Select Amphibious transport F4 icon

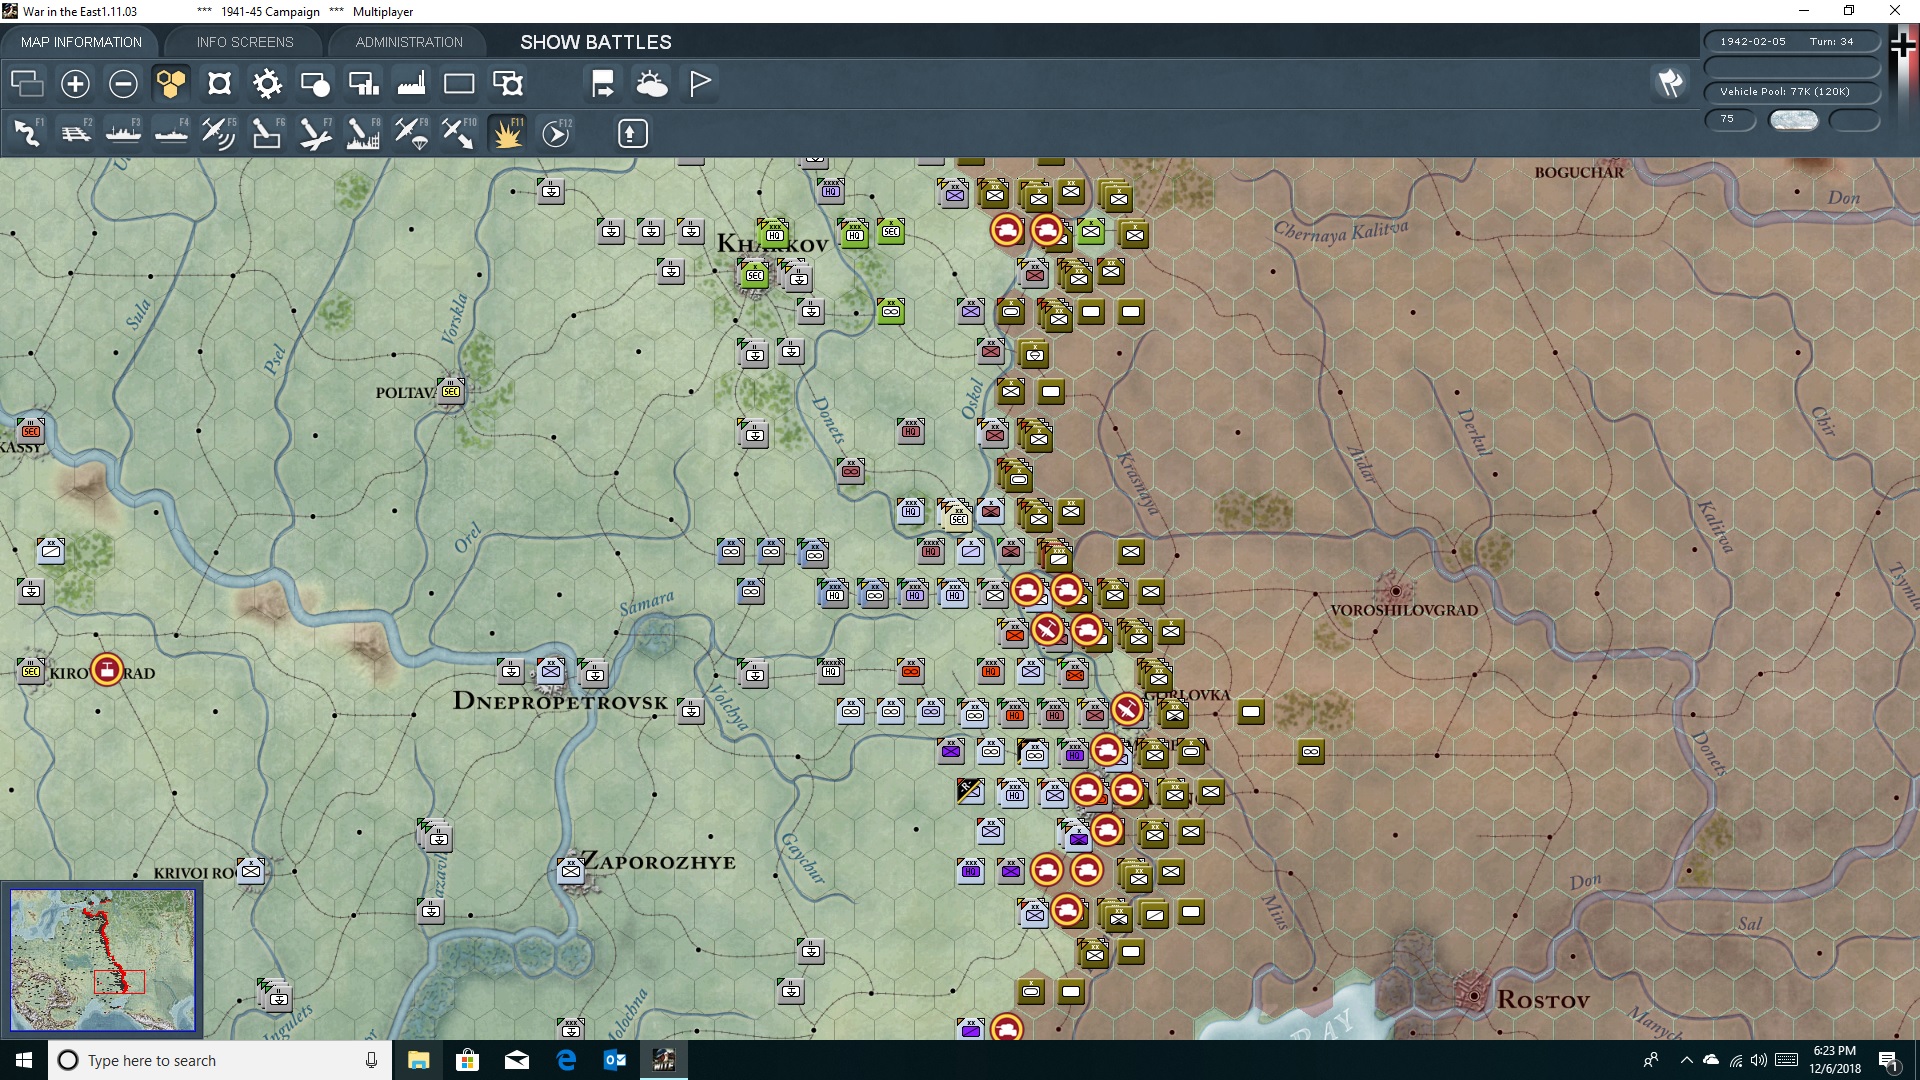point(171,133)
